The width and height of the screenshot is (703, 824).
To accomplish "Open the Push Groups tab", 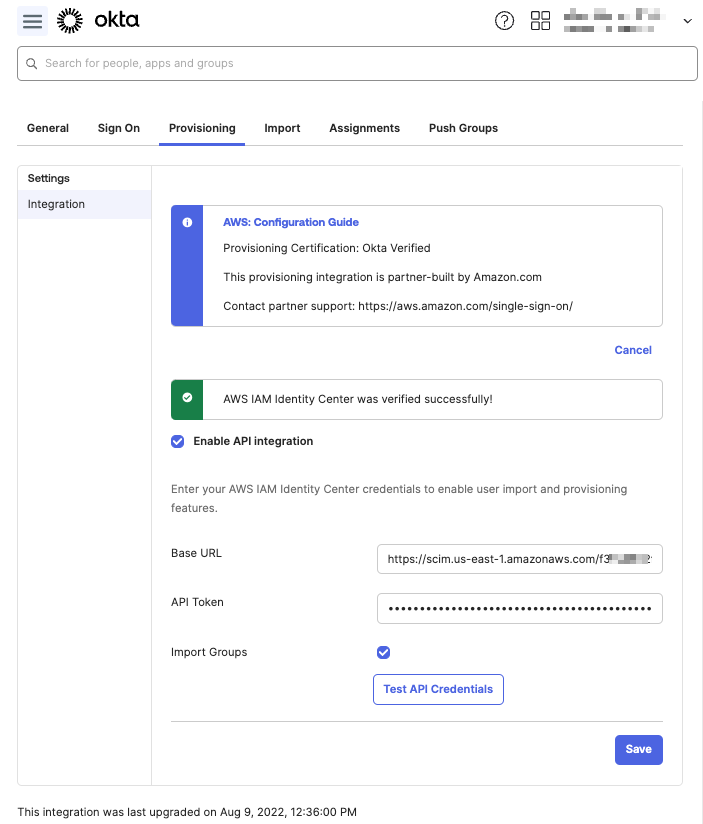I will pos(463,128).
